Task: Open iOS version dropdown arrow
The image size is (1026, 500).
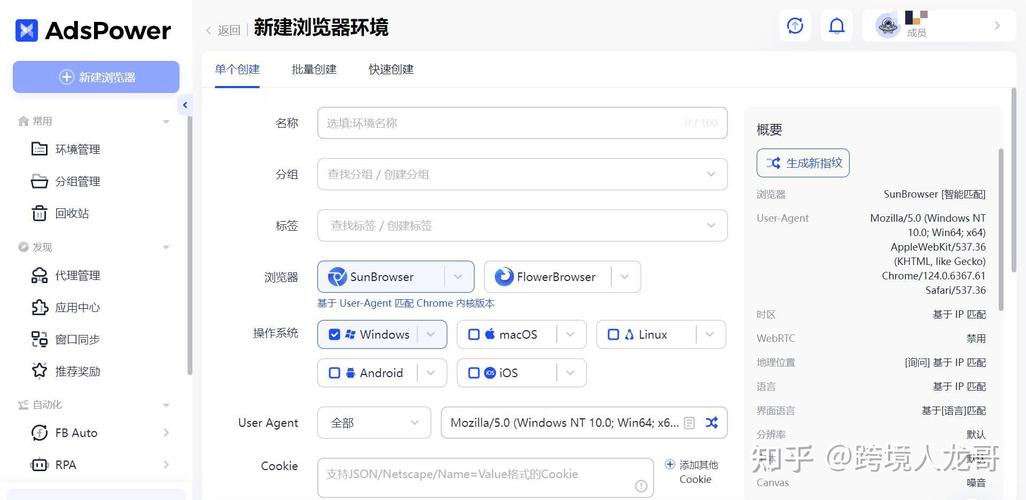Action: pos(571,373)
